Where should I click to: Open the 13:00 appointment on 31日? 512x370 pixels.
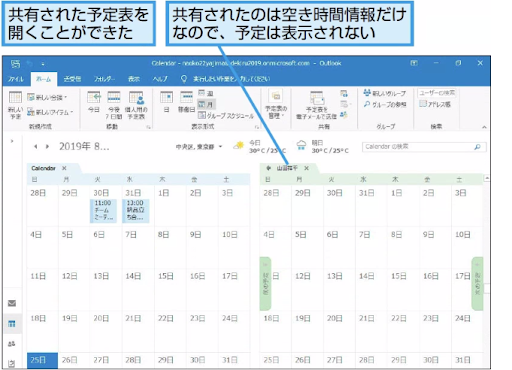pos(136,211)
